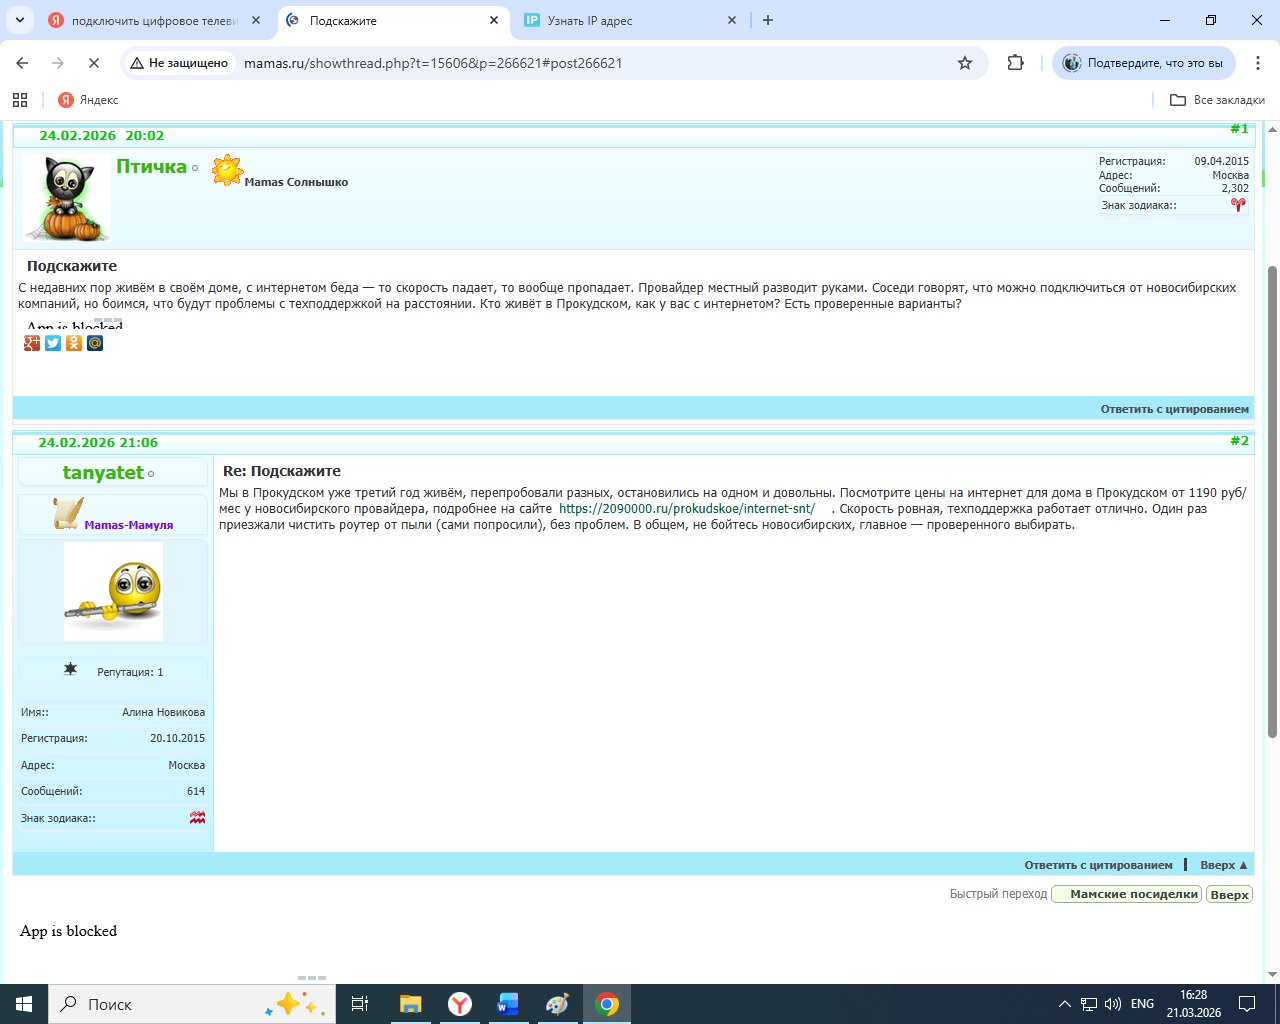Open Task View on the taskbar
Viewport: 1280px width, 1024px height.
(x=360, y=1004)
